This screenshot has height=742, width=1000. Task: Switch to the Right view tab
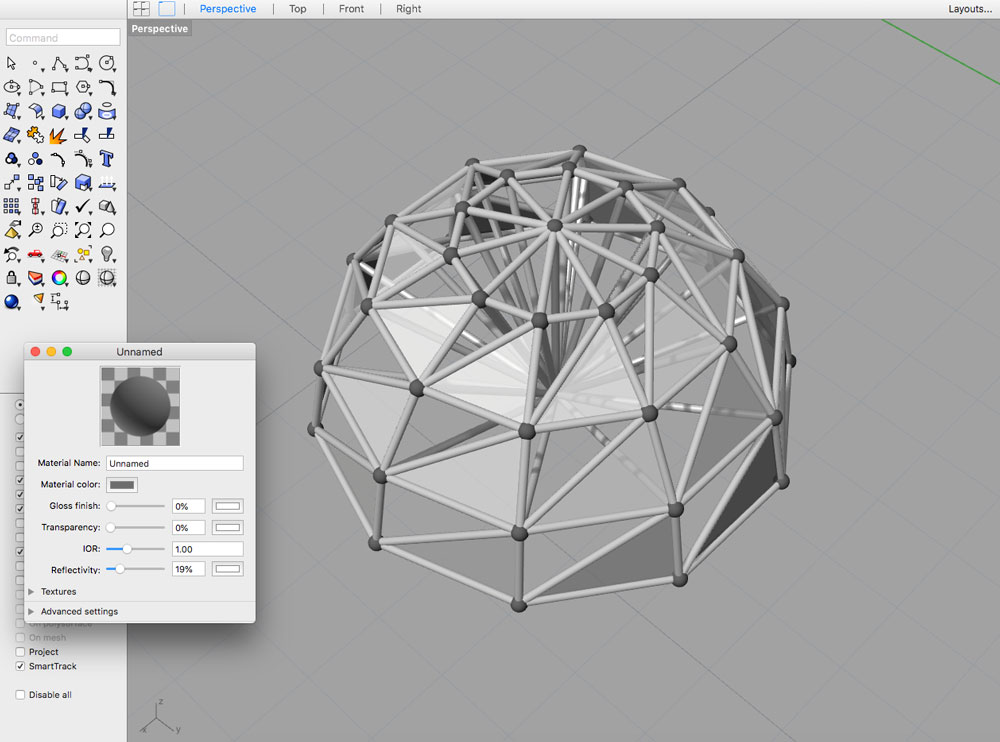point(408,9)
